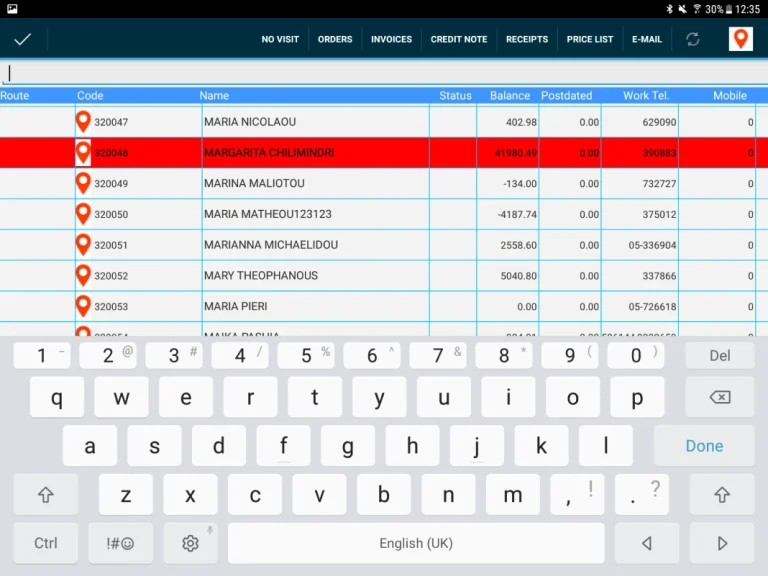Screen dimensions: 768x576
Task: Tap balance value 5040.80
Action: coord(519,276)
